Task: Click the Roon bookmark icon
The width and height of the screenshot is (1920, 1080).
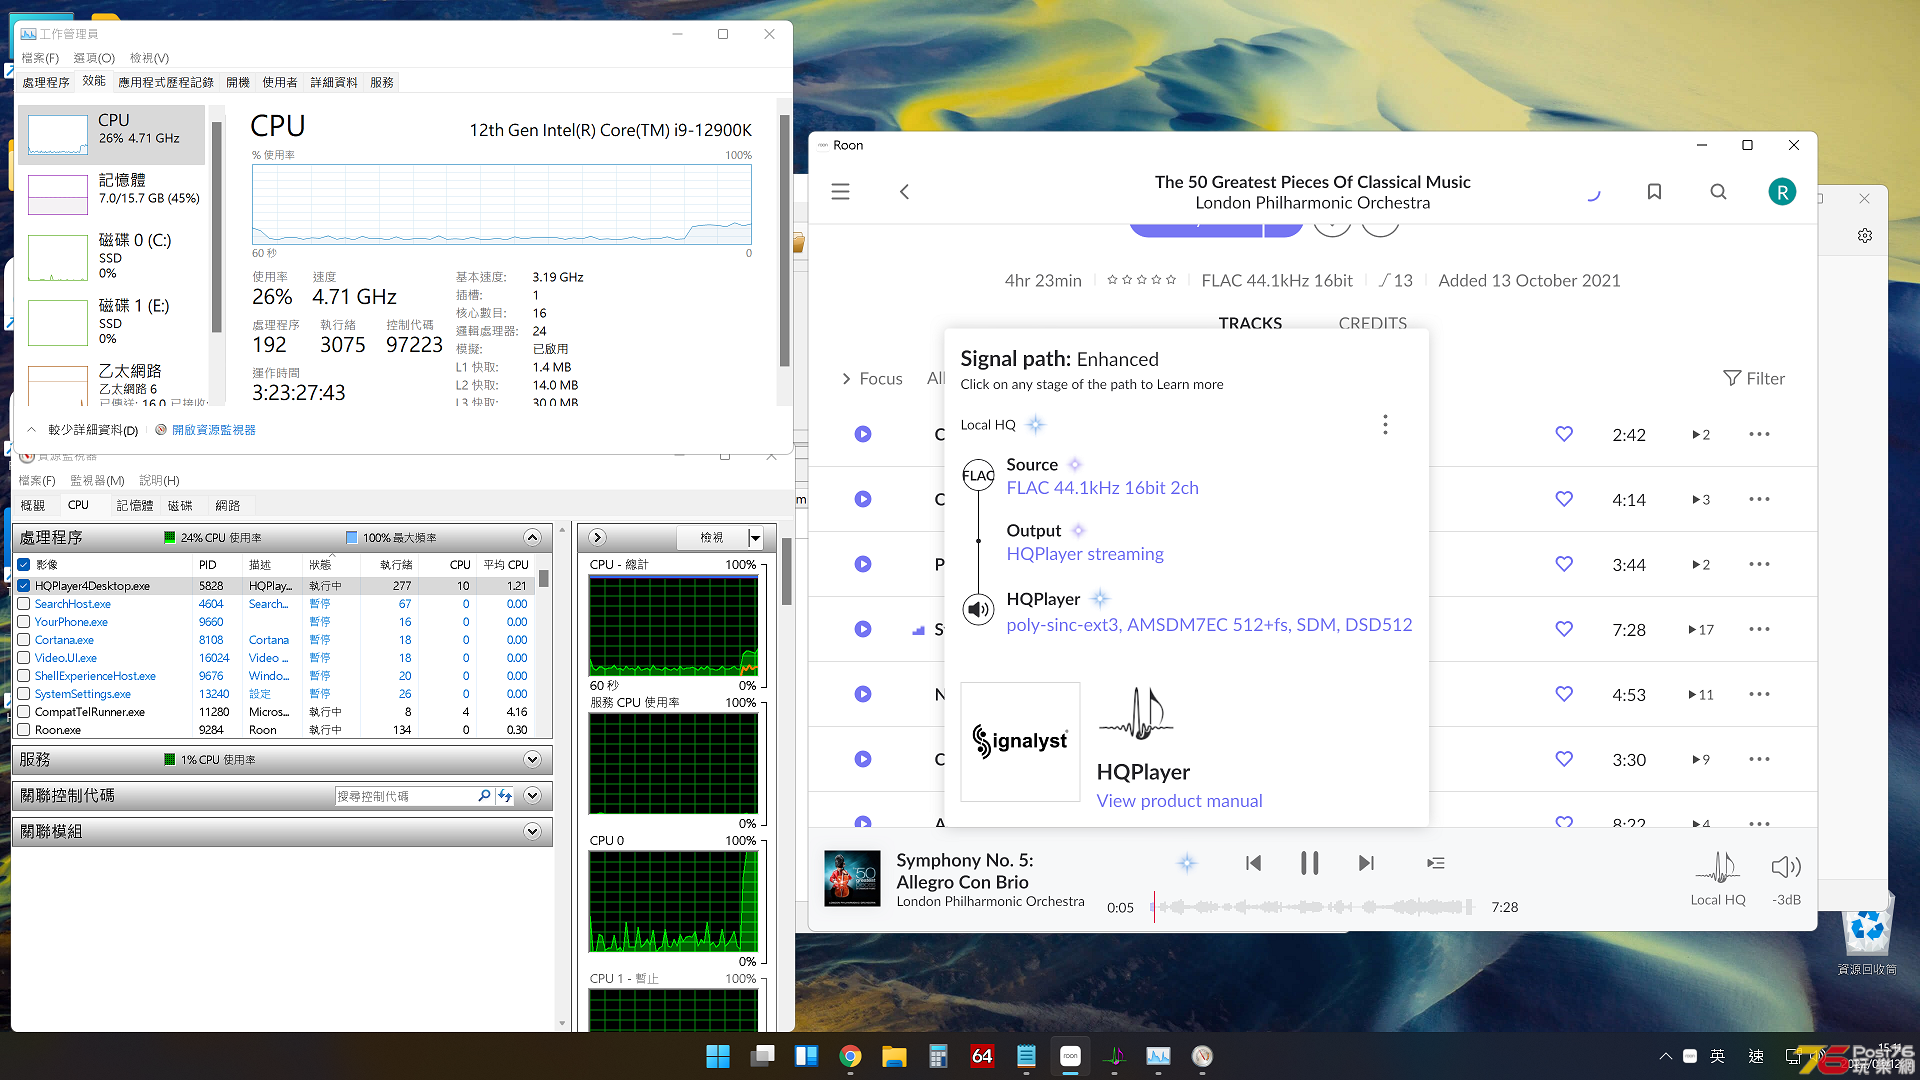Action: 1654,191
